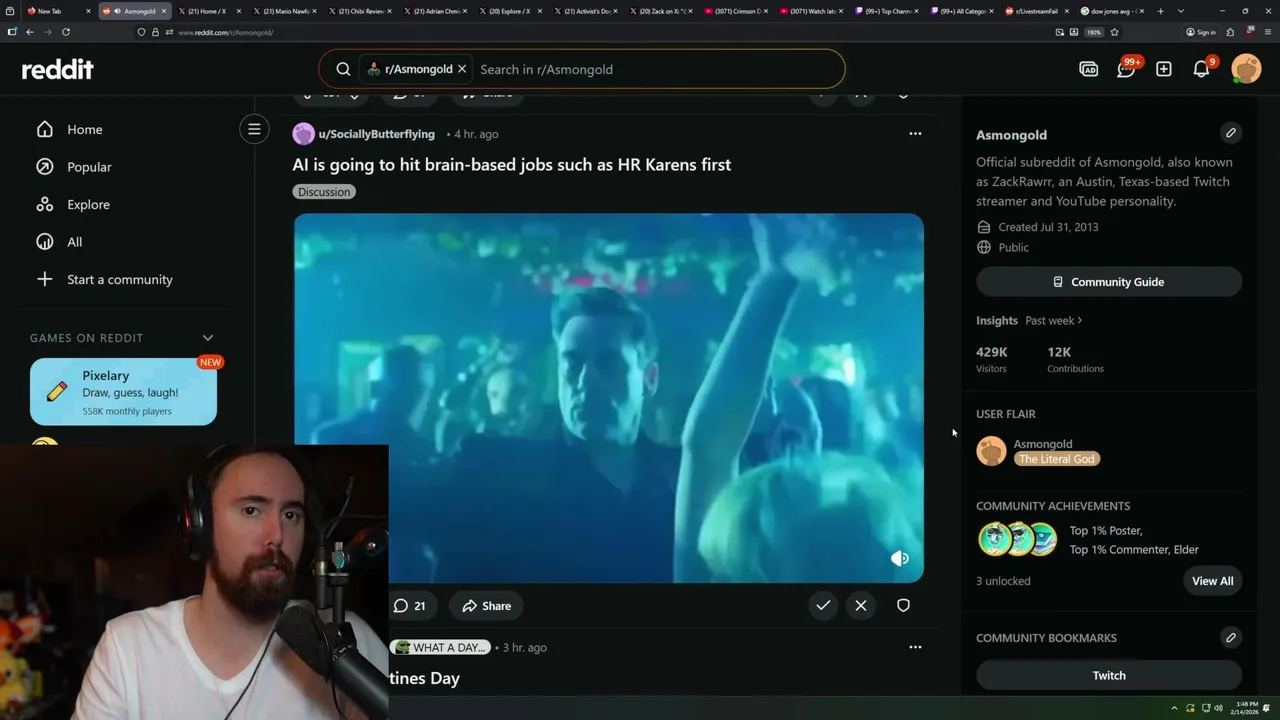Screen dimensions: 1280x720
Task: Switch to r/LivestreamFail browser tab
Action: pos(1037,11)
